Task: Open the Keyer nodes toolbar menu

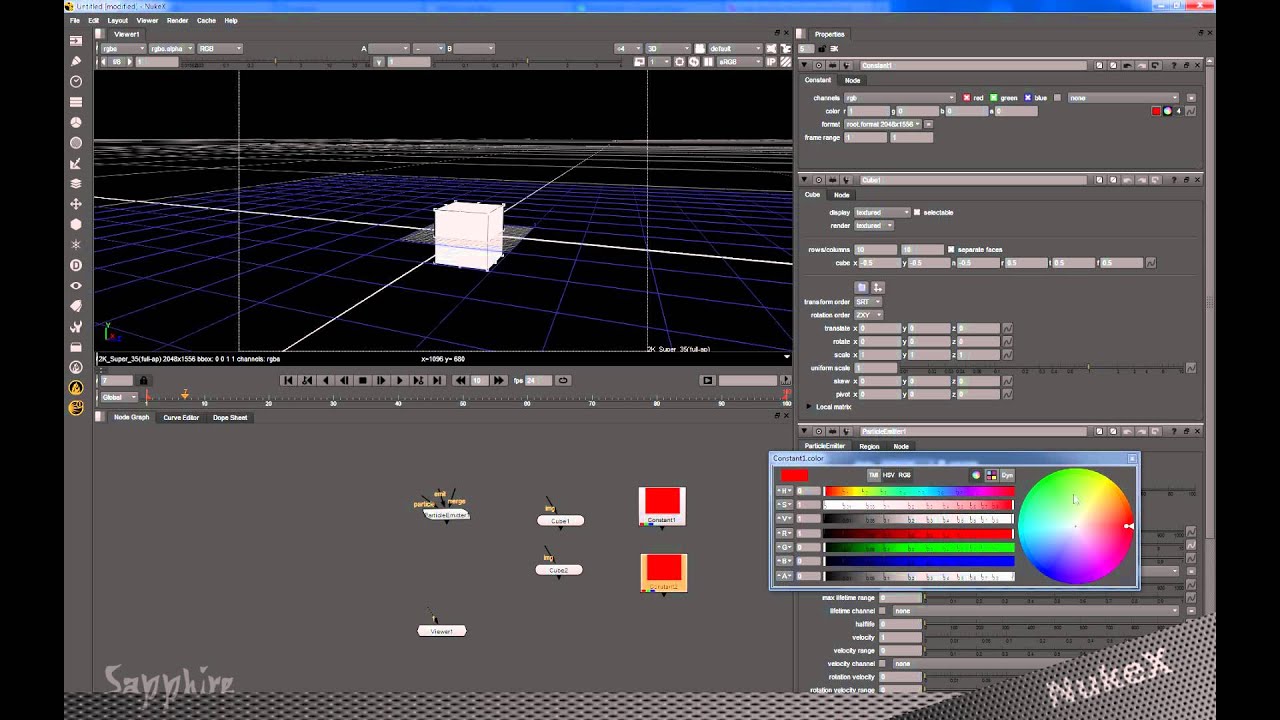Action: point(76,143)
